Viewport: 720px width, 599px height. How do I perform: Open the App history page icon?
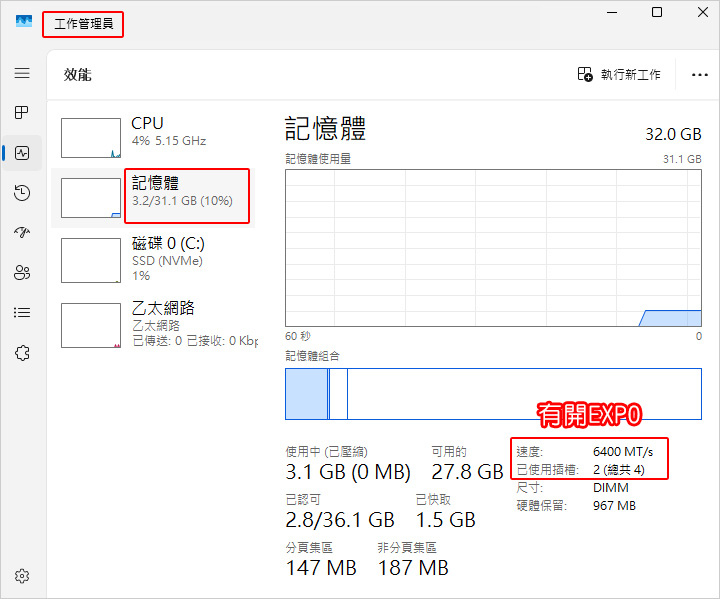point(22,192)
